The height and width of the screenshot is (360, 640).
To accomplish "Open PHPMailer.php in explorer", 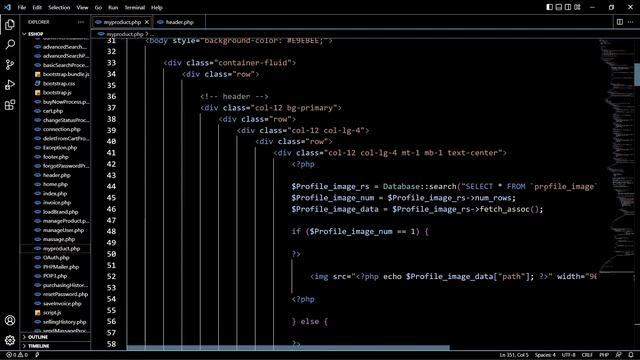I will tap(60, 267).
